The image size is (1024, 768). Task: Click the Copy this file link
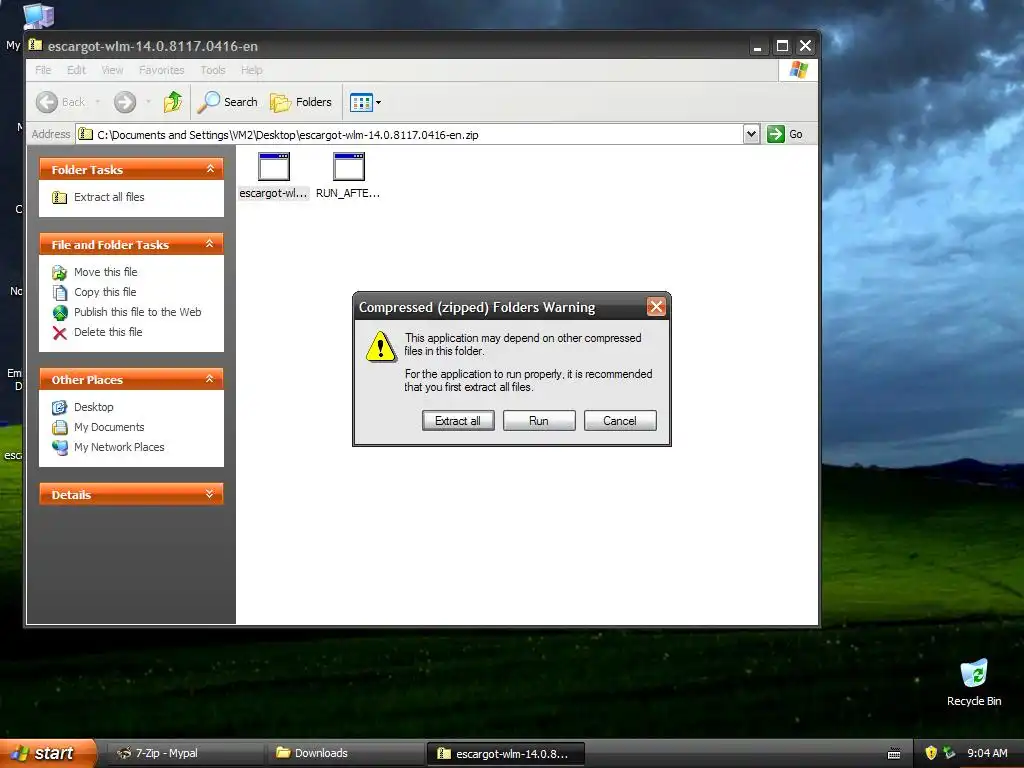point(105,292)
